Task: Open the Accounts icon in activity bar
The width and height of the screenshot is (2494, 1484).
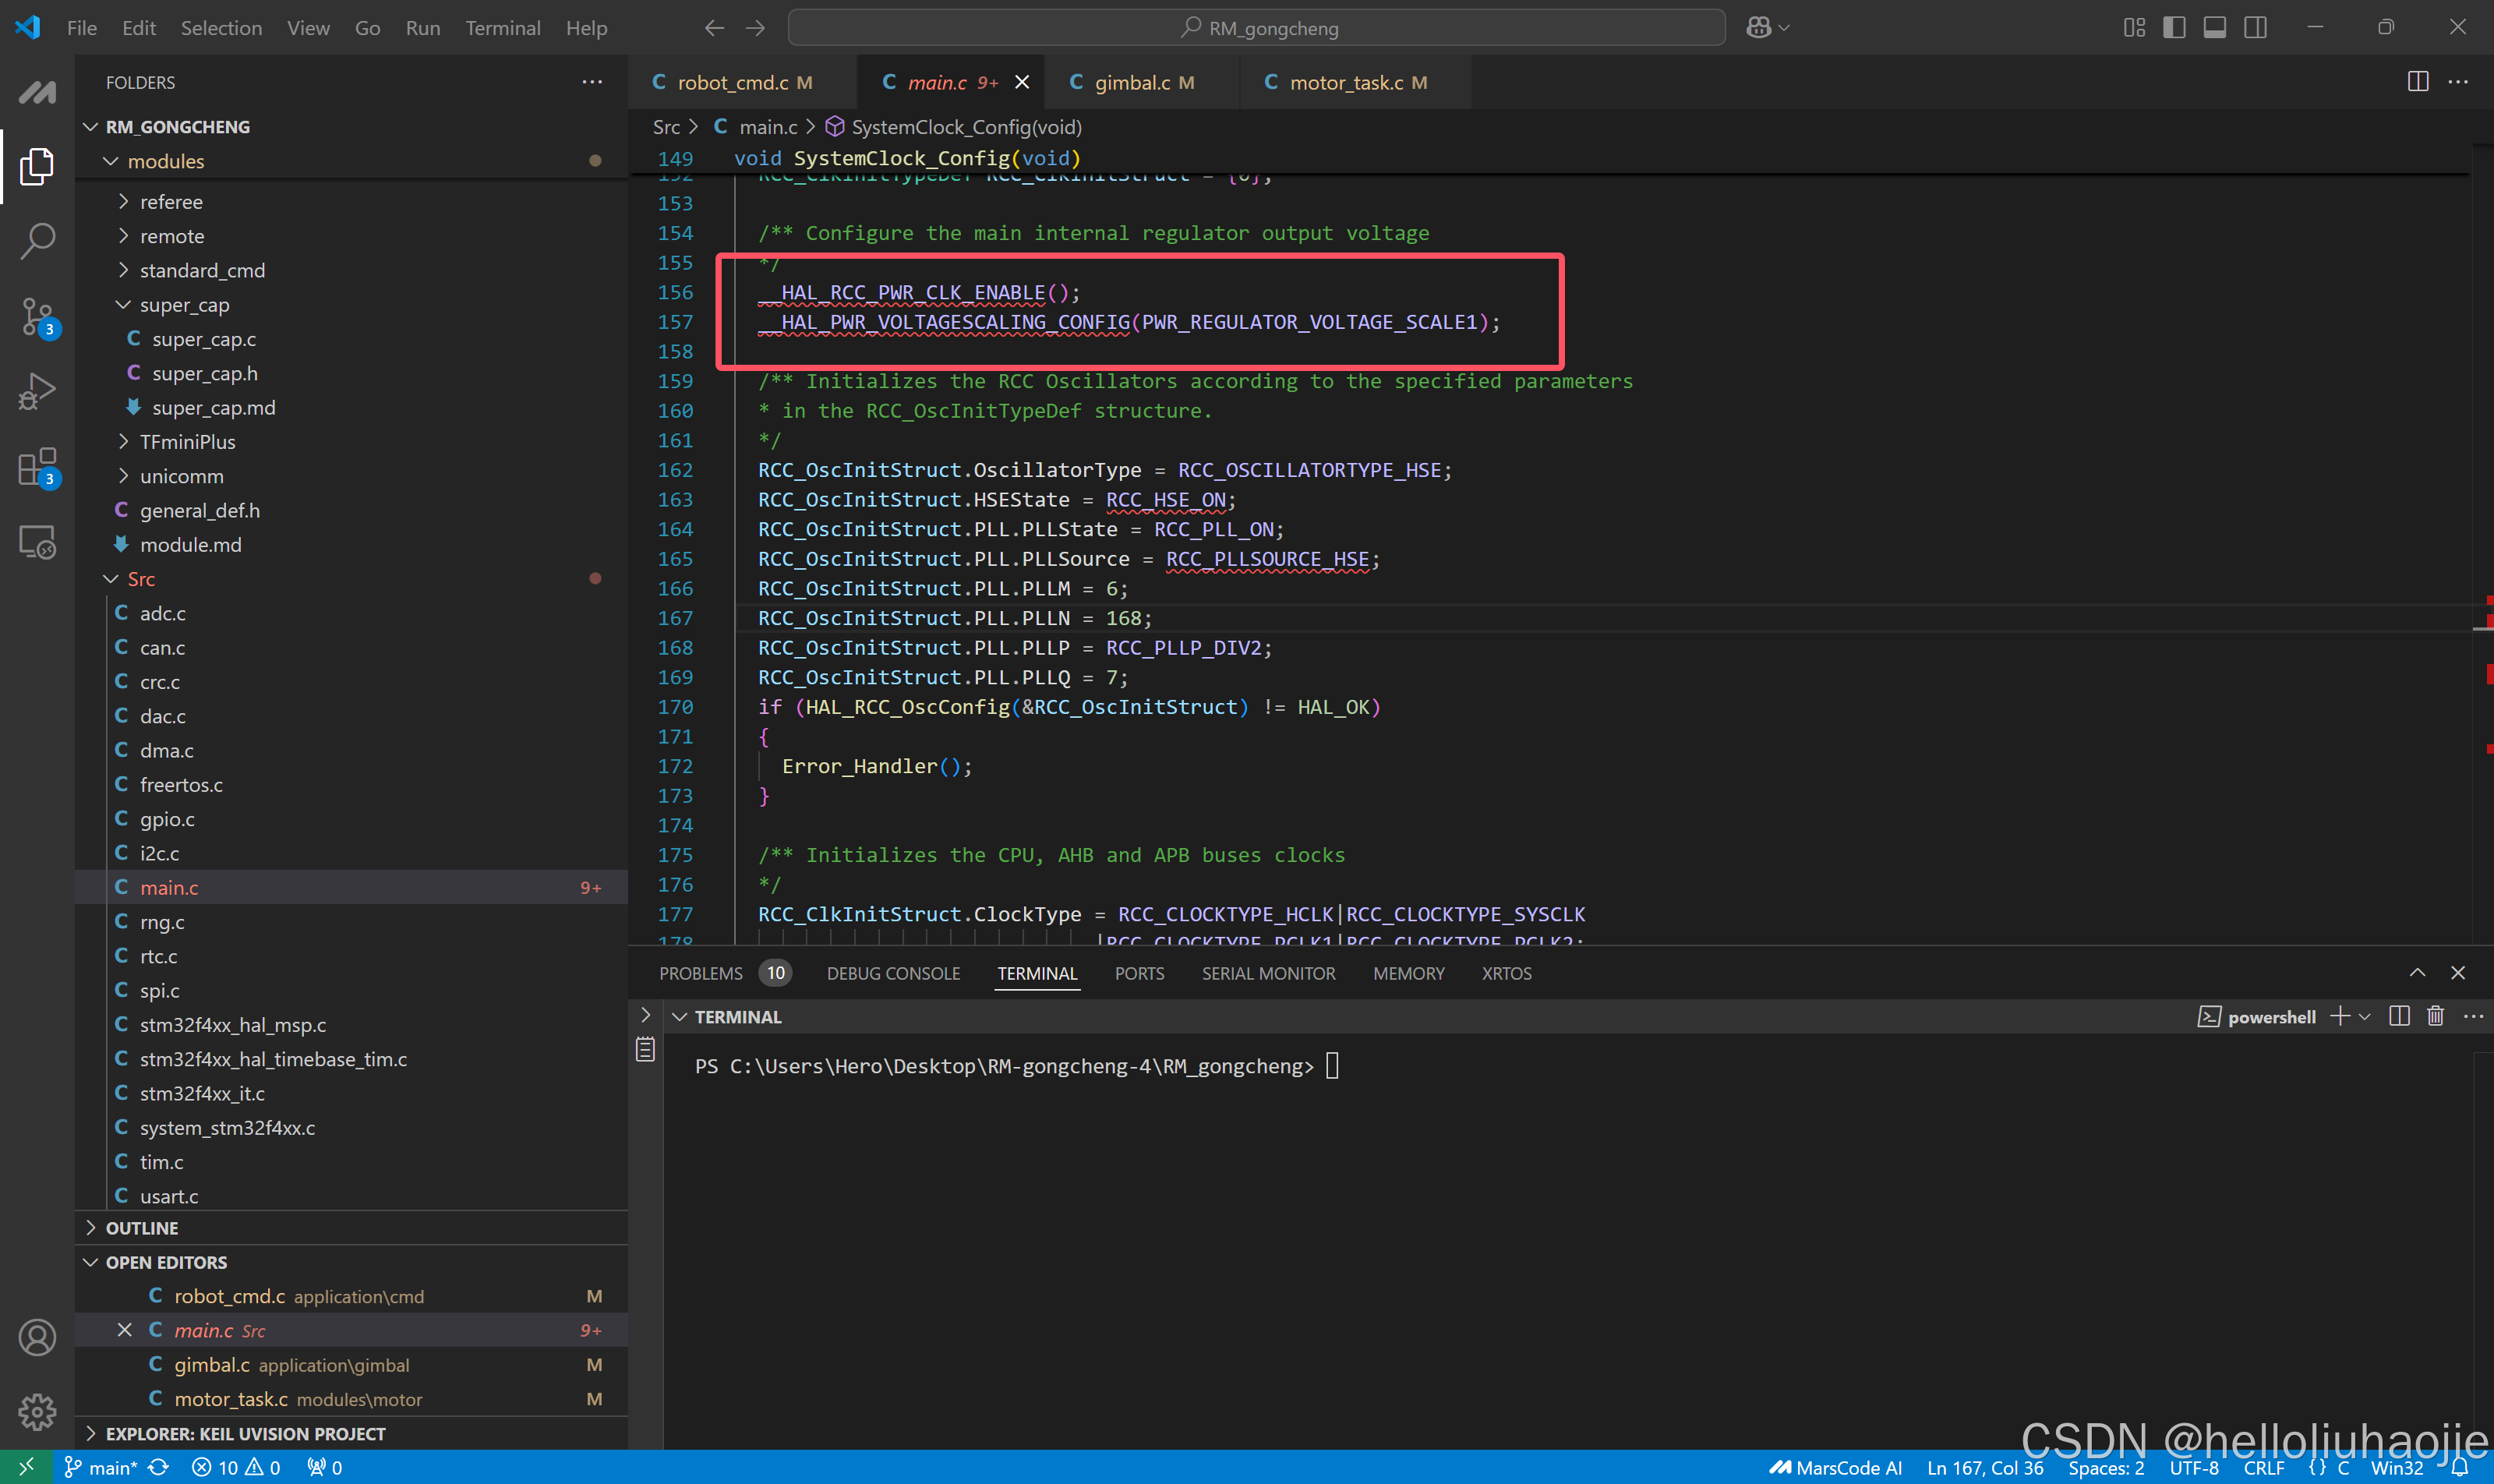Action: click(37, 1337)
